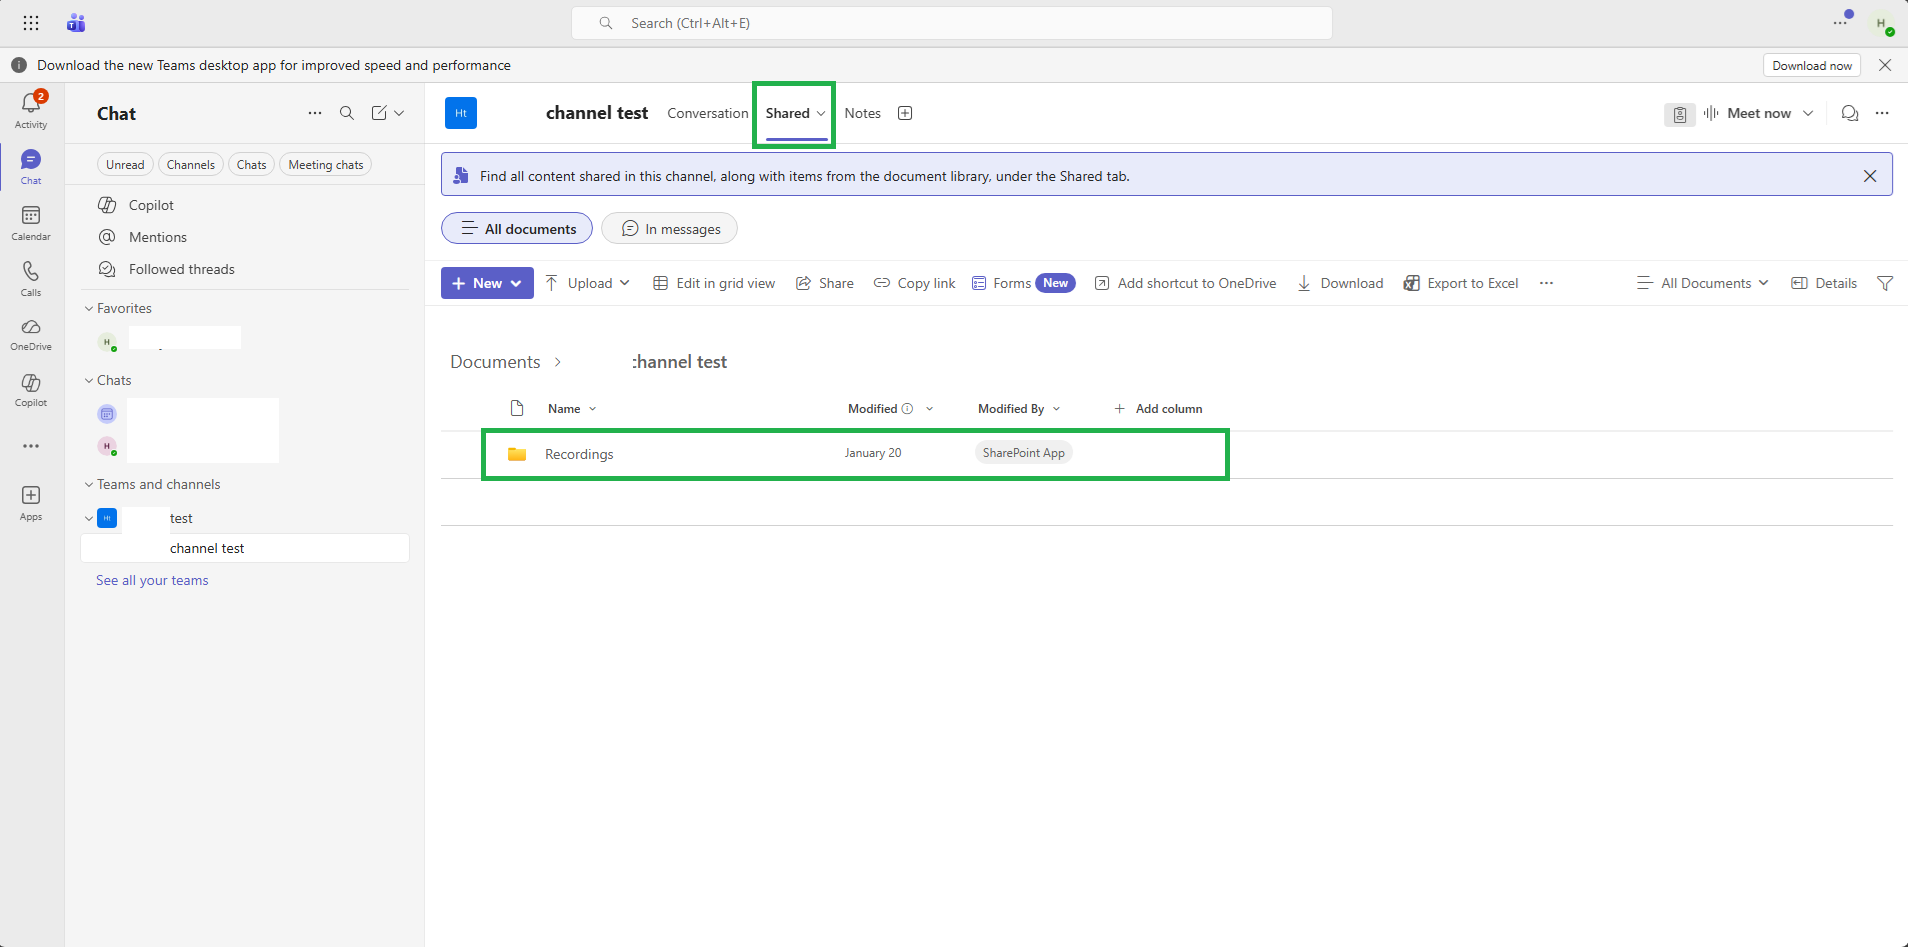Go to Documents in the breadcrumb
This screenshot has height=947, width=1908.
pos(495,362)
